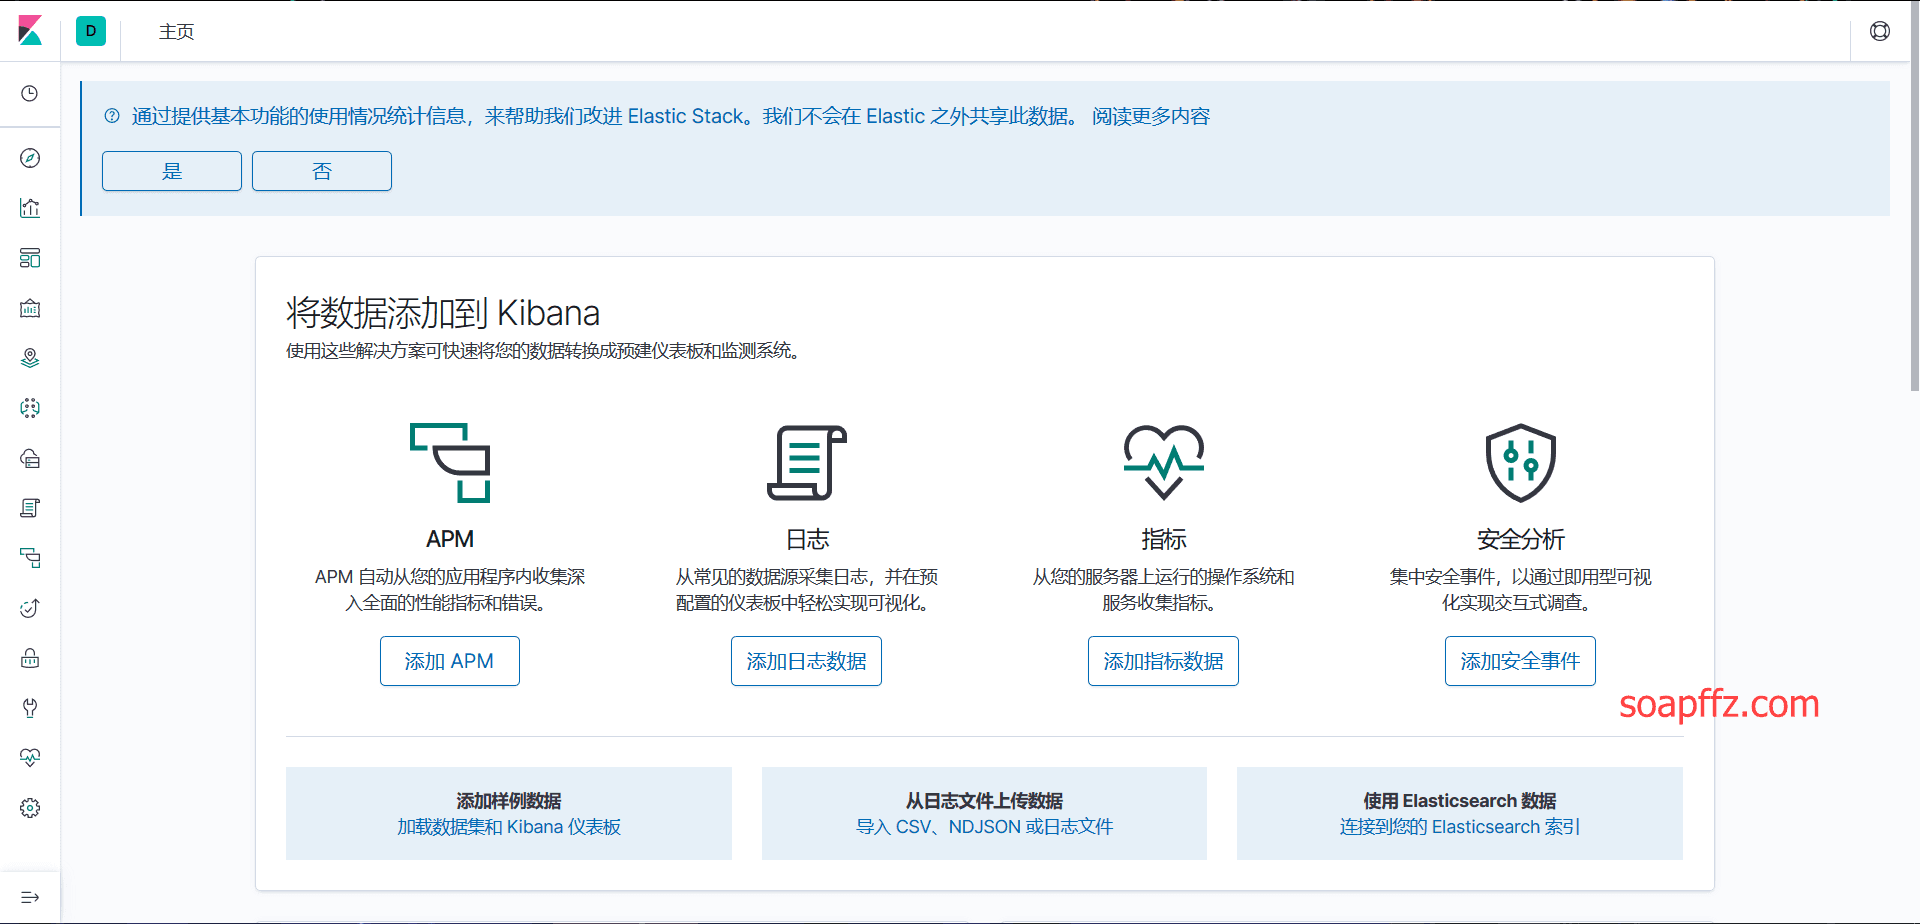Open 加载数据集和 Kibana 仪表板 link

click(509, 827)
